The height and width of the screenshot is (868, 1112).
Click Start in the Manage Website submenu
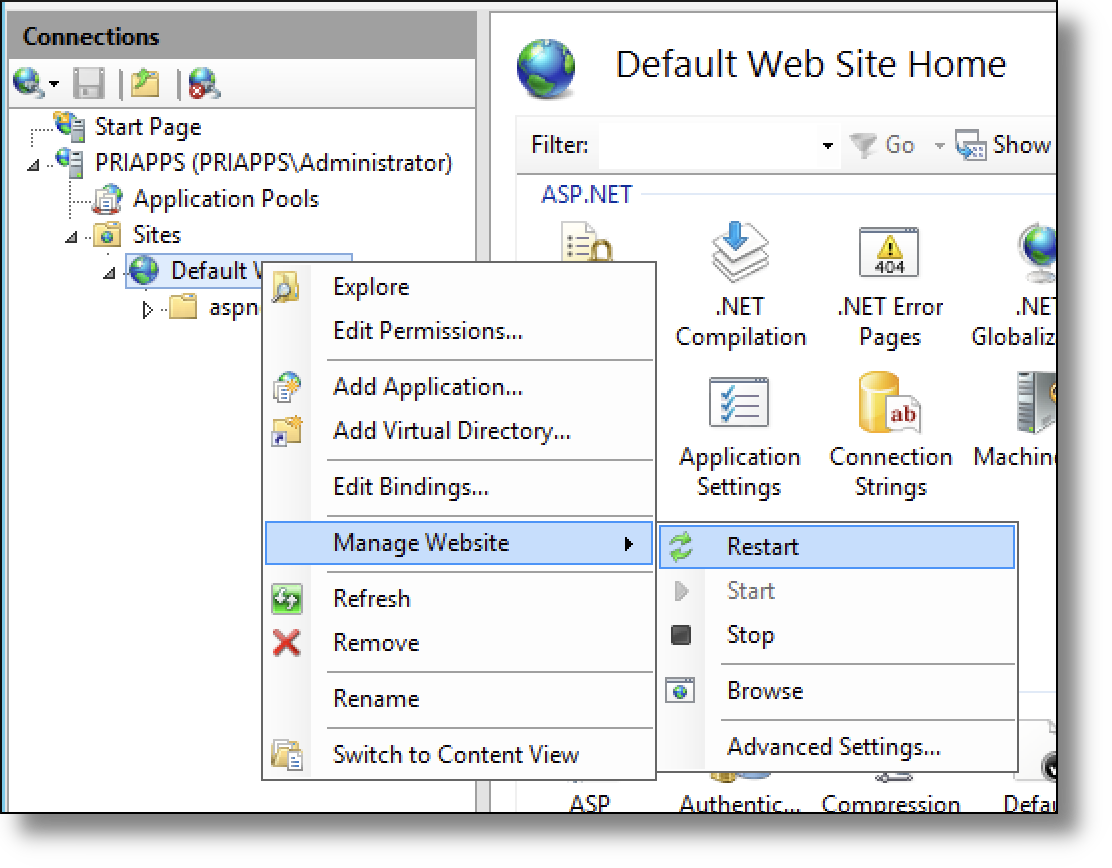point(837,591)
